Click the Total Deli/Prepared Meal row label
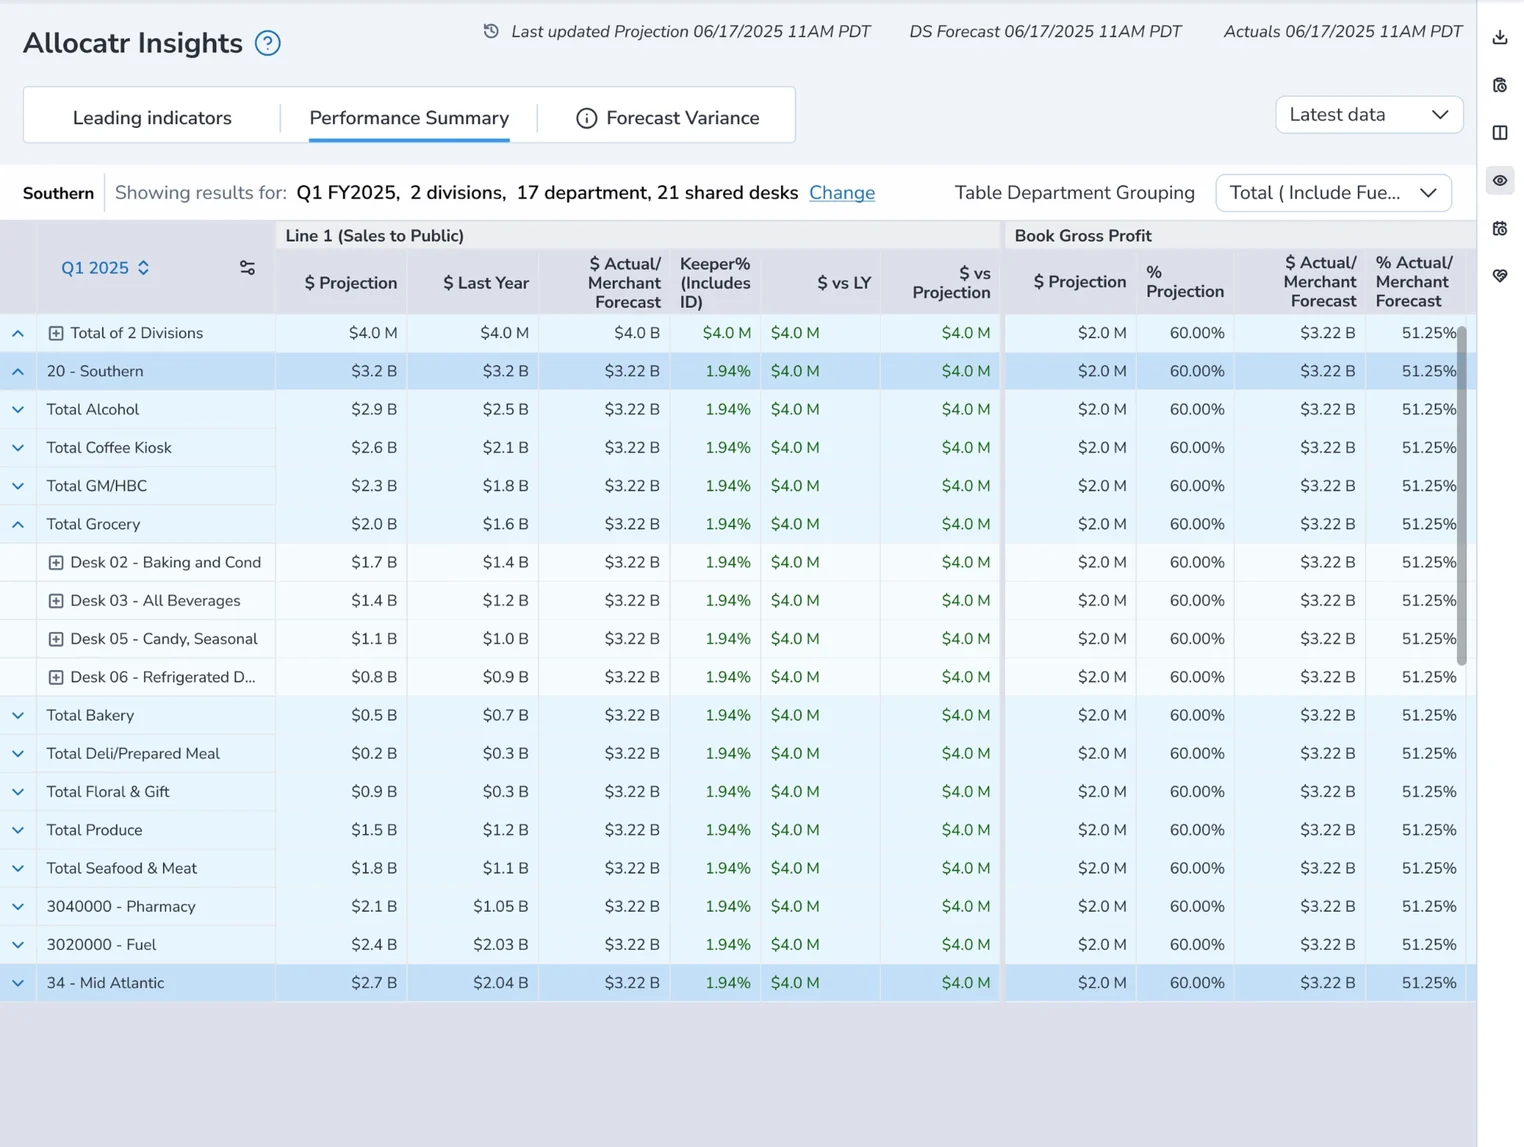The height and width of the screenshot is (1147, 1524). click(x=133, y=754)
